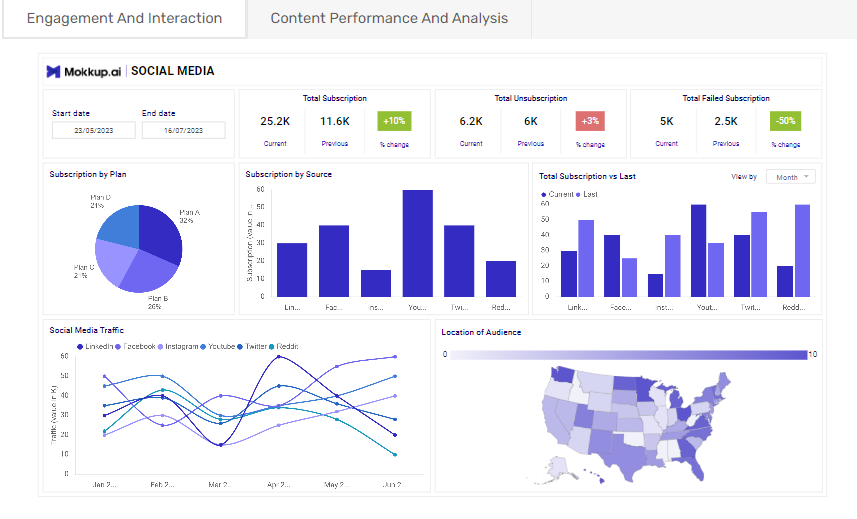Click the red +3% change badge
857x519 pixels.
(x=590, y=121)
